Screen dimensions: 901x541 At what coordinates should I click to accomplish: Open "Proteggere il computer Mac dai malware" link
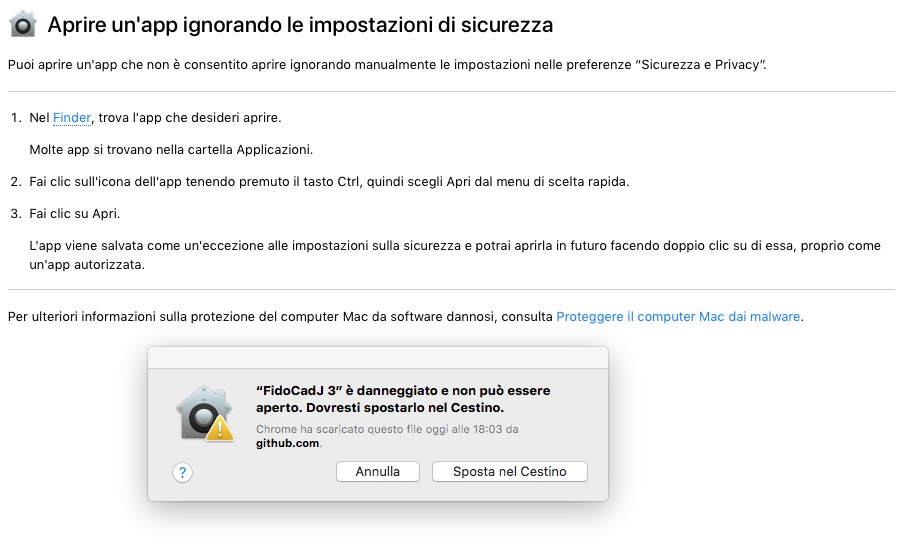click(x=678, y=317)
